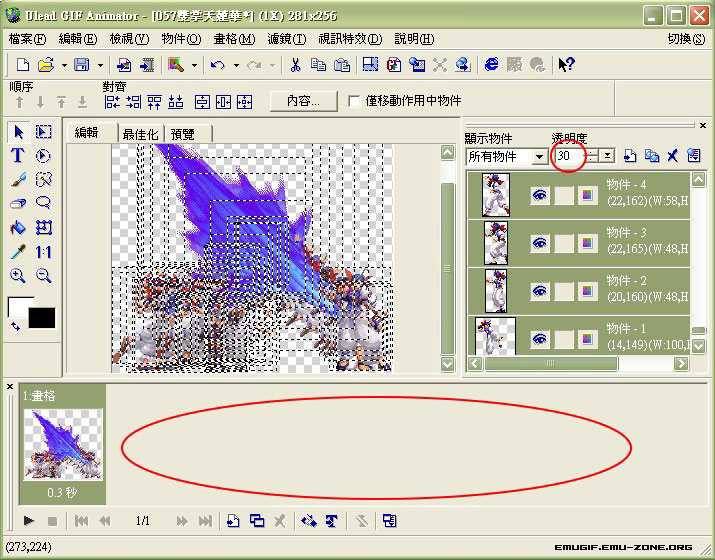Select the Eraser tool

[x=18, y=203]
